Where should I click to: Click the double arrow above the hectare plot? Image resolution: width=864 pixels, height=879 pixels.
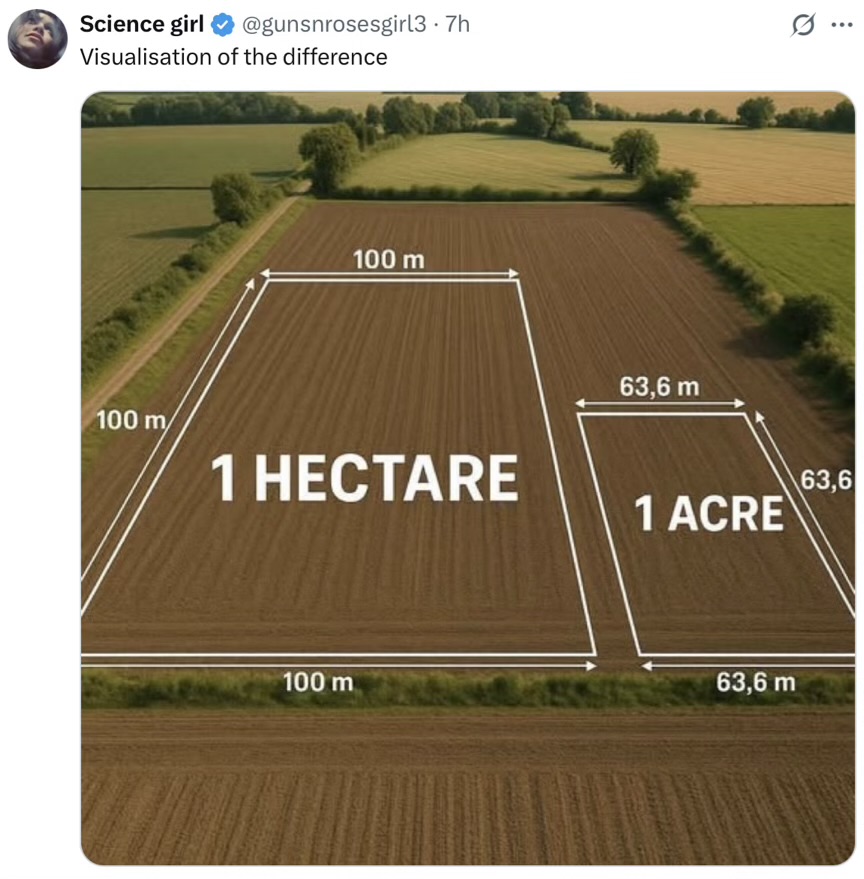point(389,274)
